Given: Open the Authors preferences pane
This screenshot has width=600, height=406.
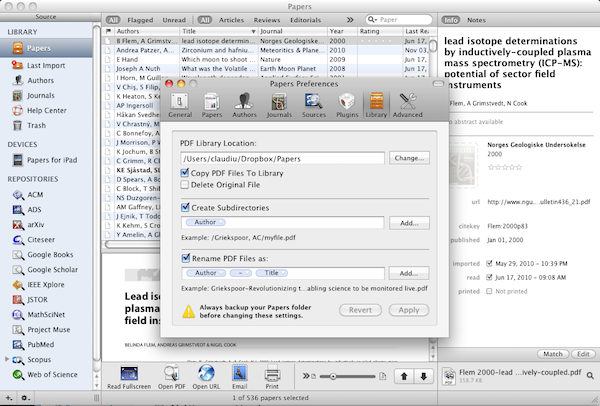Looking at the screenshot, I should [244, 105].
